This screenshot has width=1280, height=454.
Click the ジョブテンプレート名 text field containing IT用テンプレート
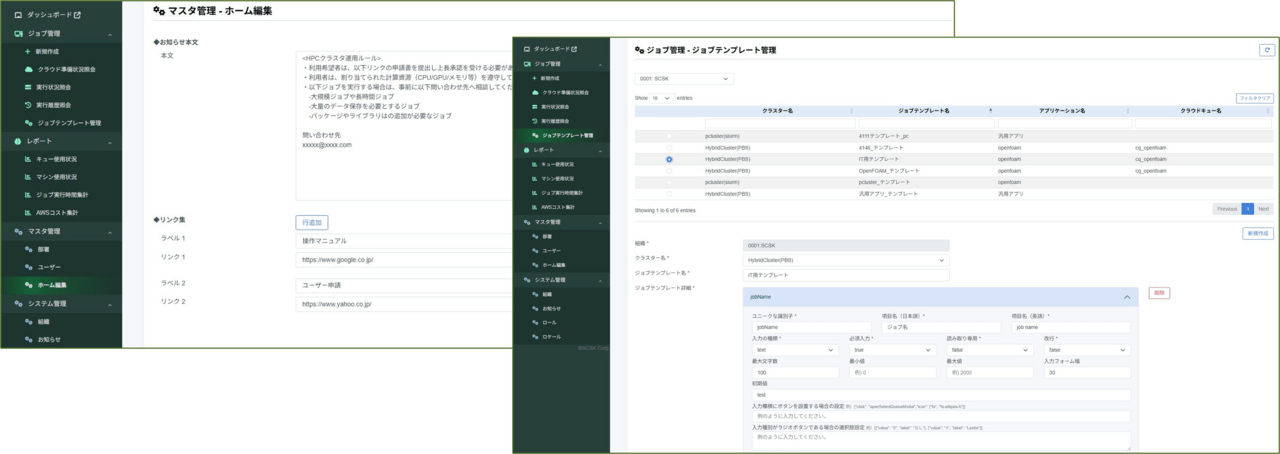[846, 274]
